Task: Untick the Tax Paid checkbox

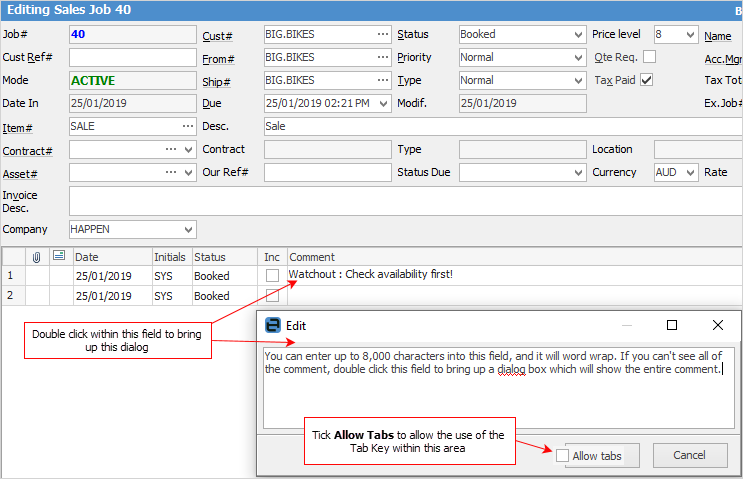Action: [x=646, y=80]
